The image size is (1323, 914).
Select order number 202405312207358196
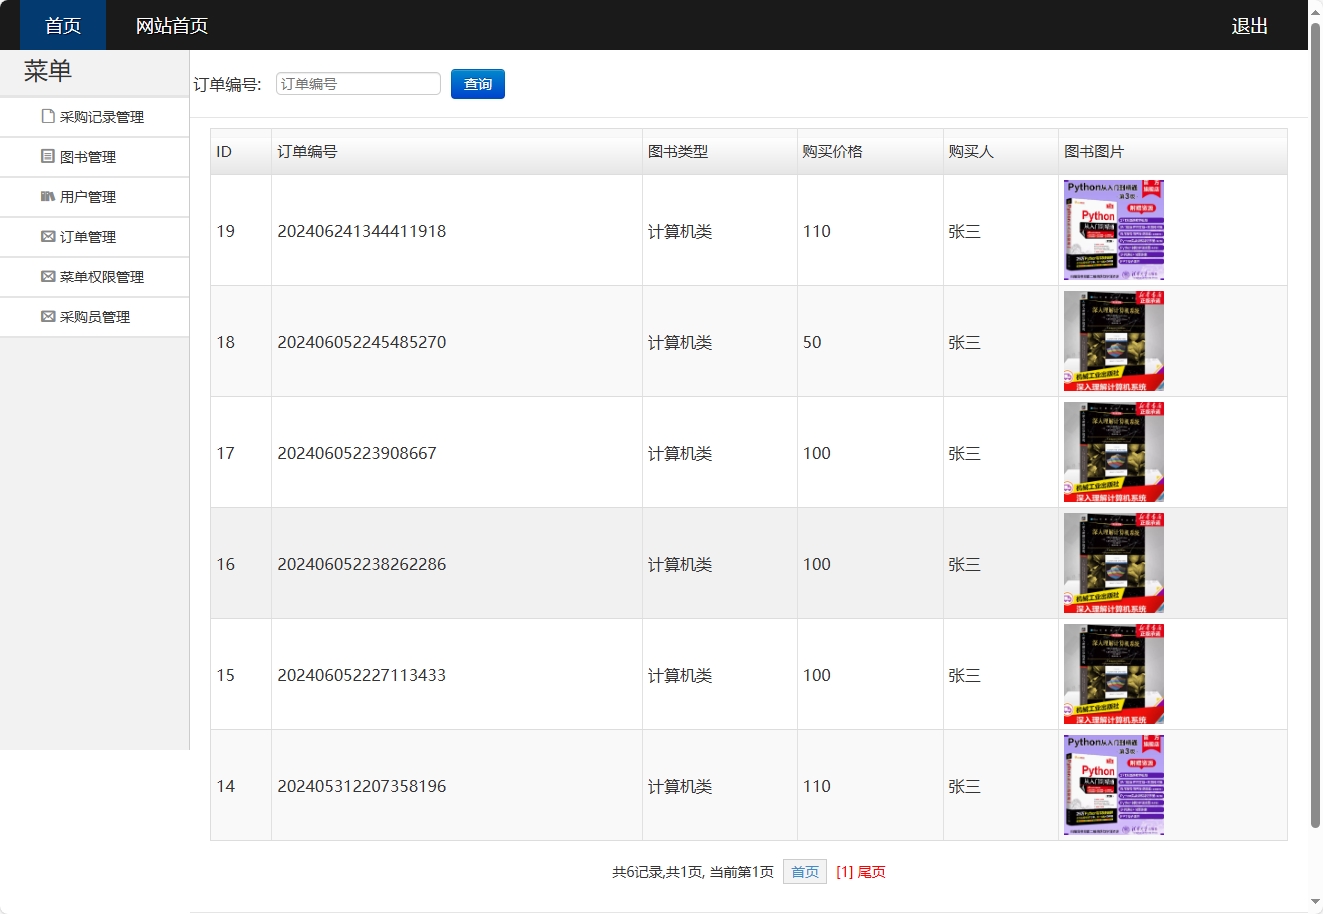point(362,786)
